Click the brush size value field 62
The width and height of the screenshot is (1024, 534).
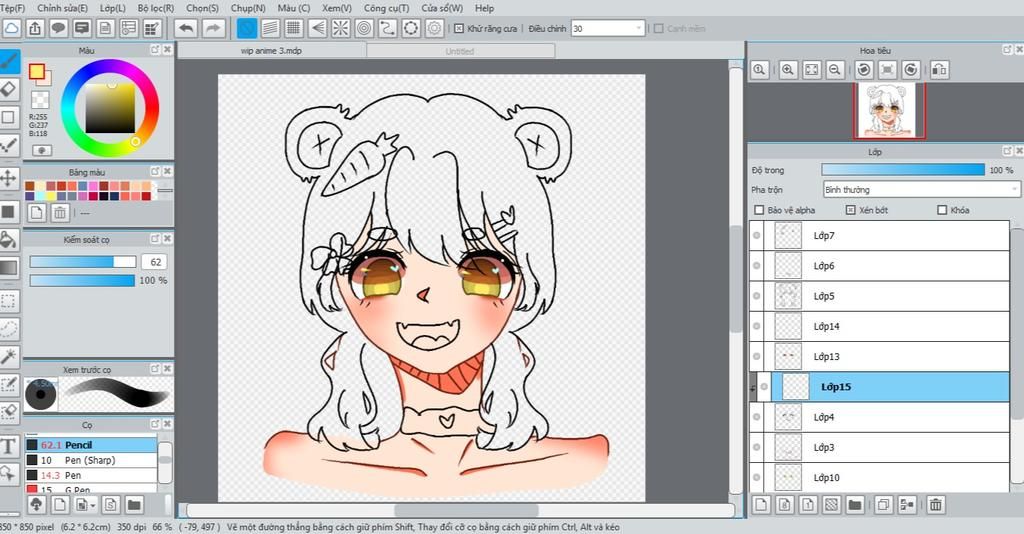[x=154, y=262]
